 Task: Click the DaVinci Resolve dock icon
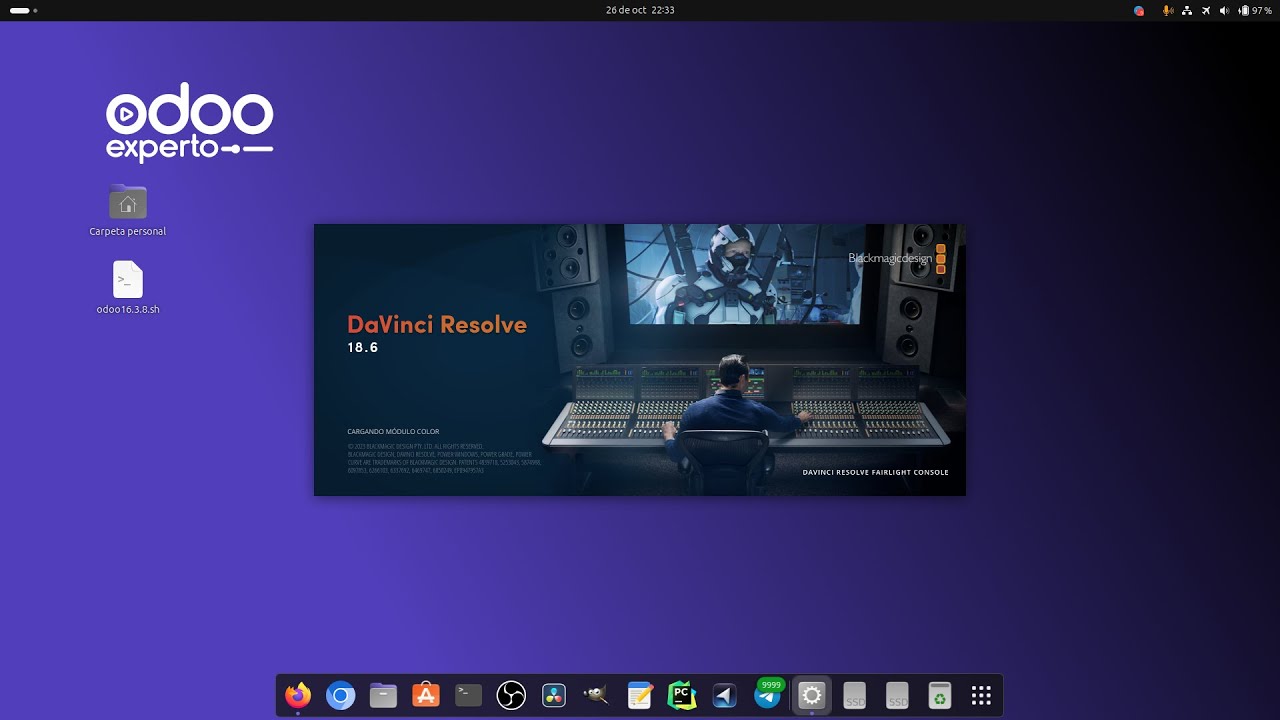click(554, 695)
